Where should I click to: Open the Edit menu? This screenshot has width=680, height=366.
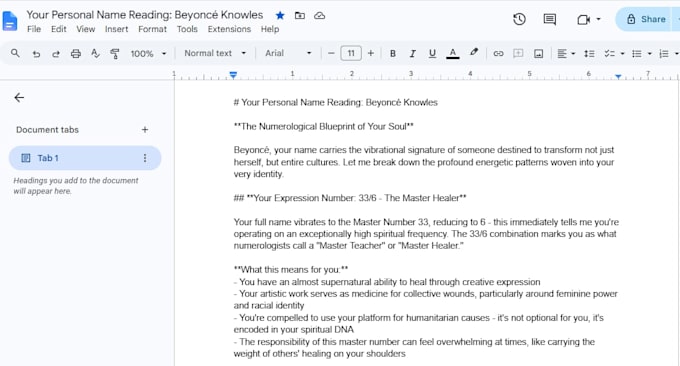(x=59, y=29)
